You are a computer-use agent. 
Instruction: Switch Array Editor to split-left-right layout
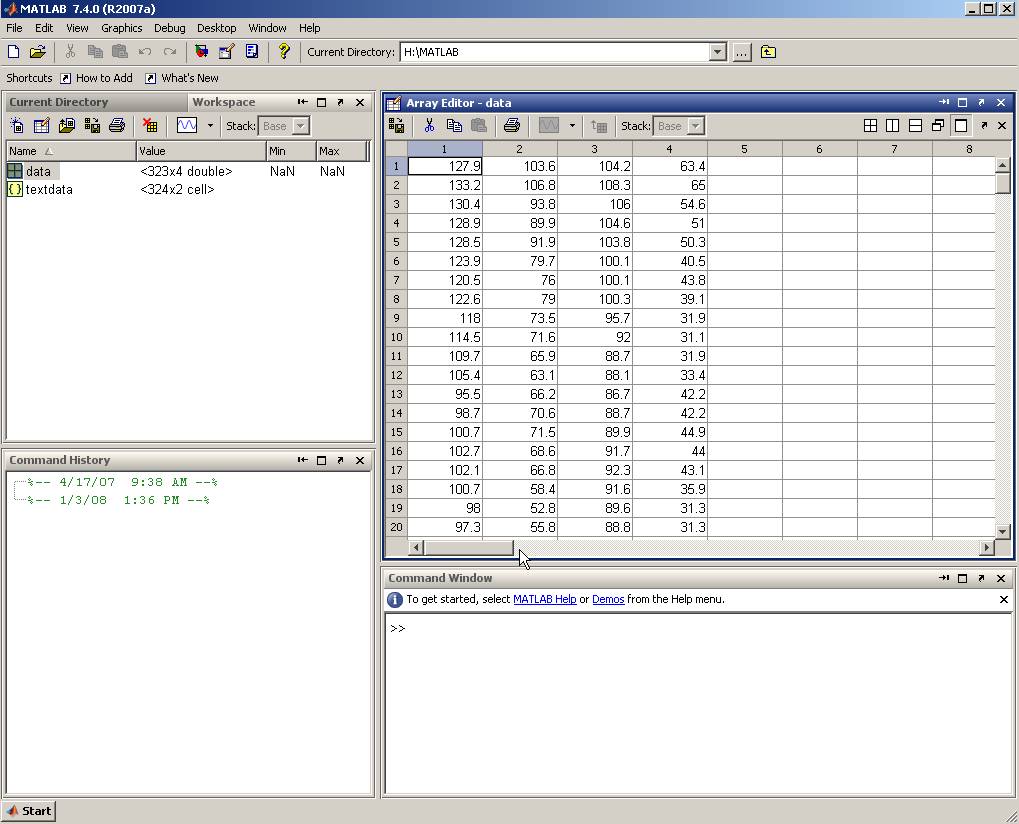pos(892,125)
